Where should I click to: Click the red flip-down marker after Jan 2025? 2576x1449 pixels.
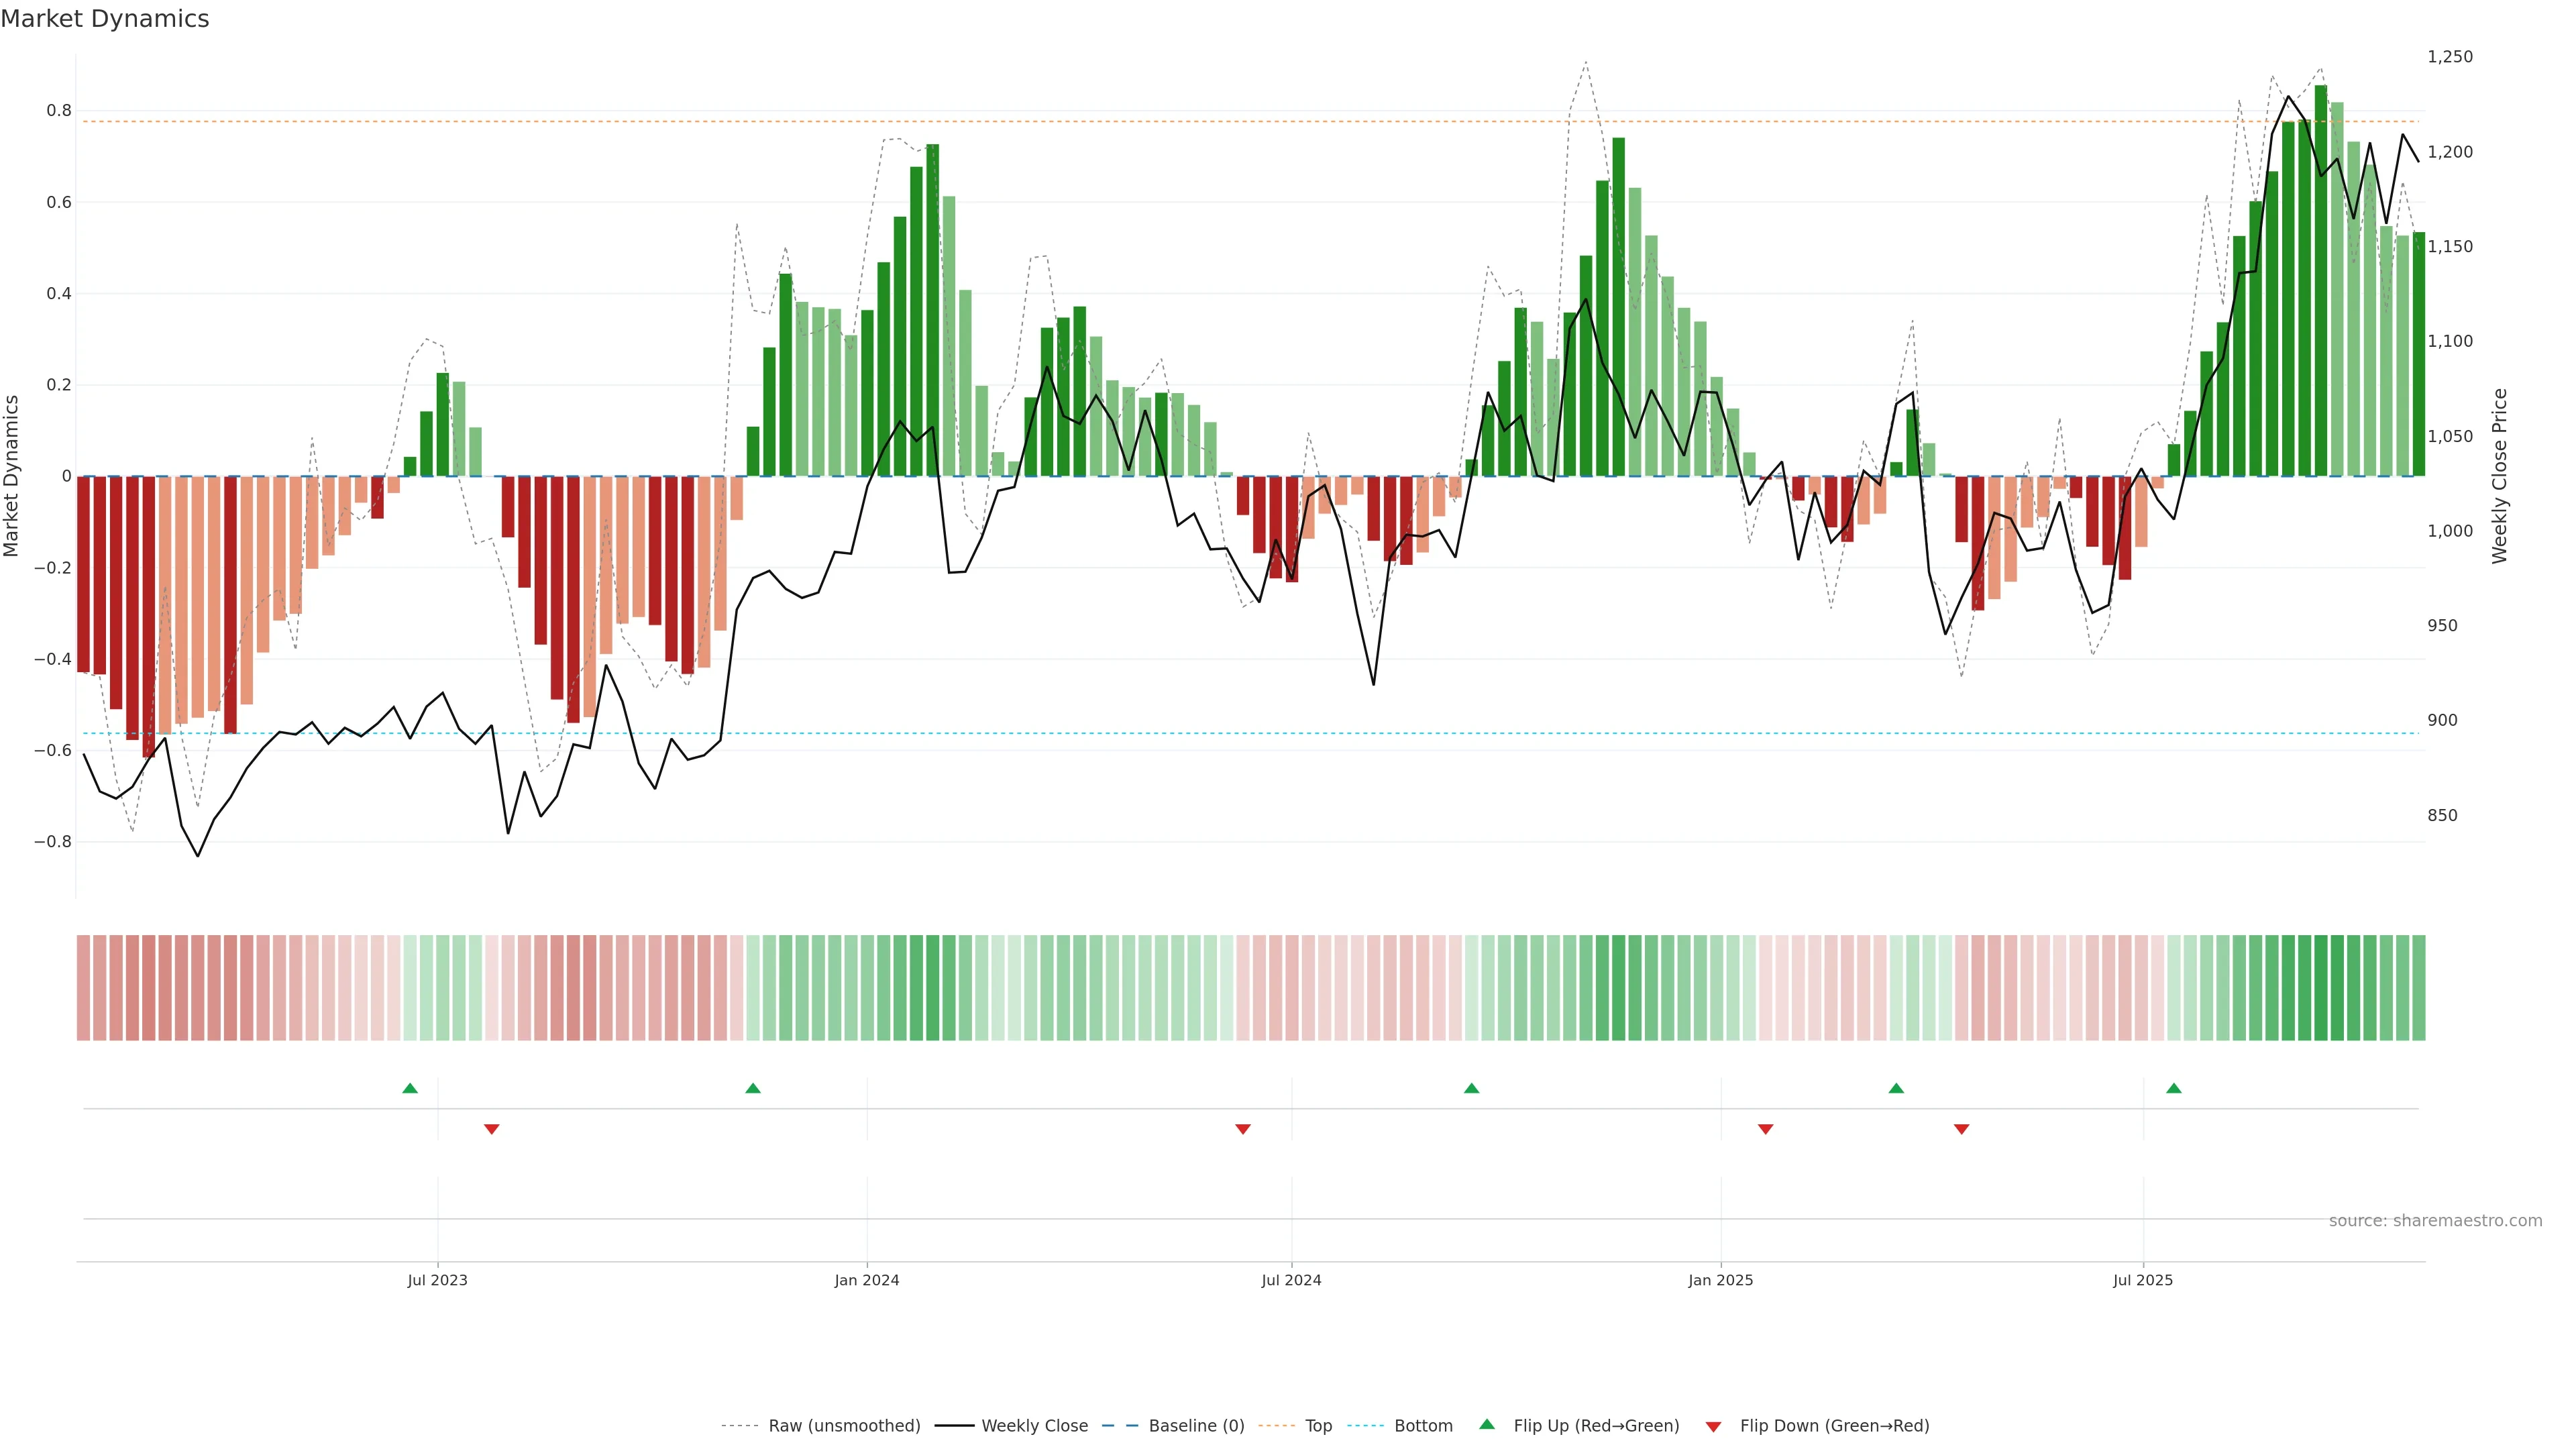pyautogui.click(x=1766, y=1129)
